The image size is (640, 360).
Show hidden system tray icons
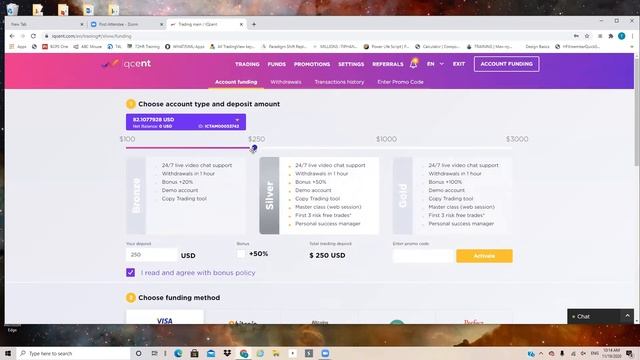tap(541, 353)
